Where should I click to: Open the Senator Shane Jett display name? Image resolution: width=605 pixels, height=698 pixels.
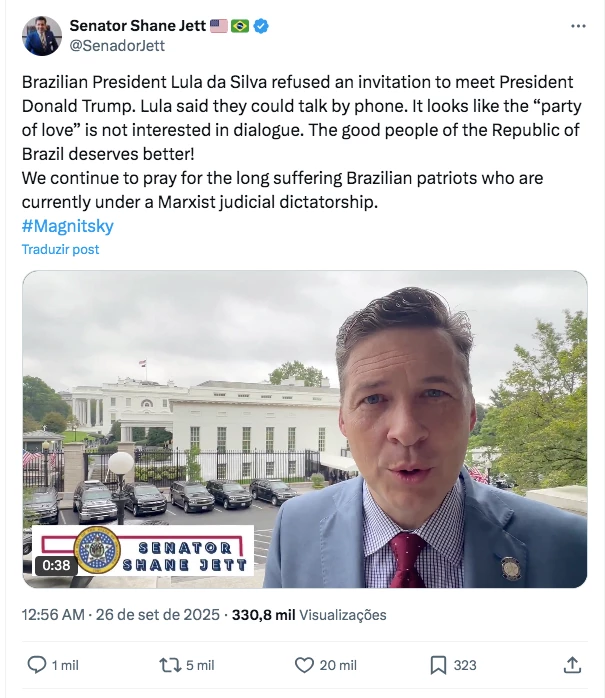pyautogui.click(x=138, y=26)
